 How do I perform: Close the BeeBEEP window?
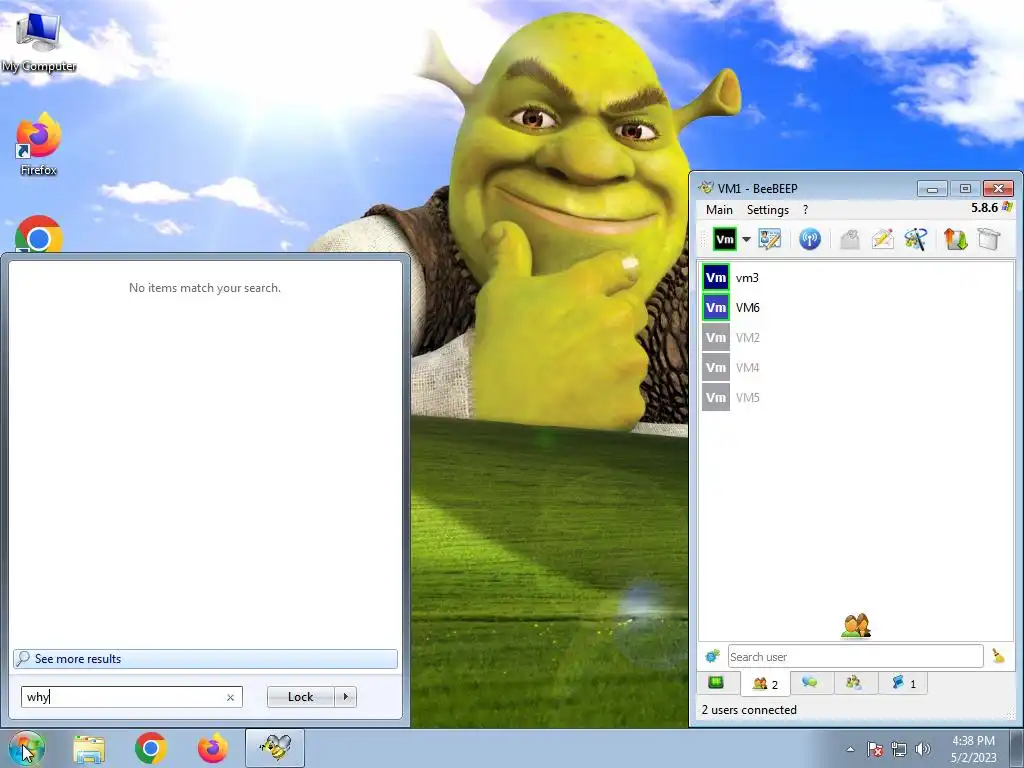999,189
